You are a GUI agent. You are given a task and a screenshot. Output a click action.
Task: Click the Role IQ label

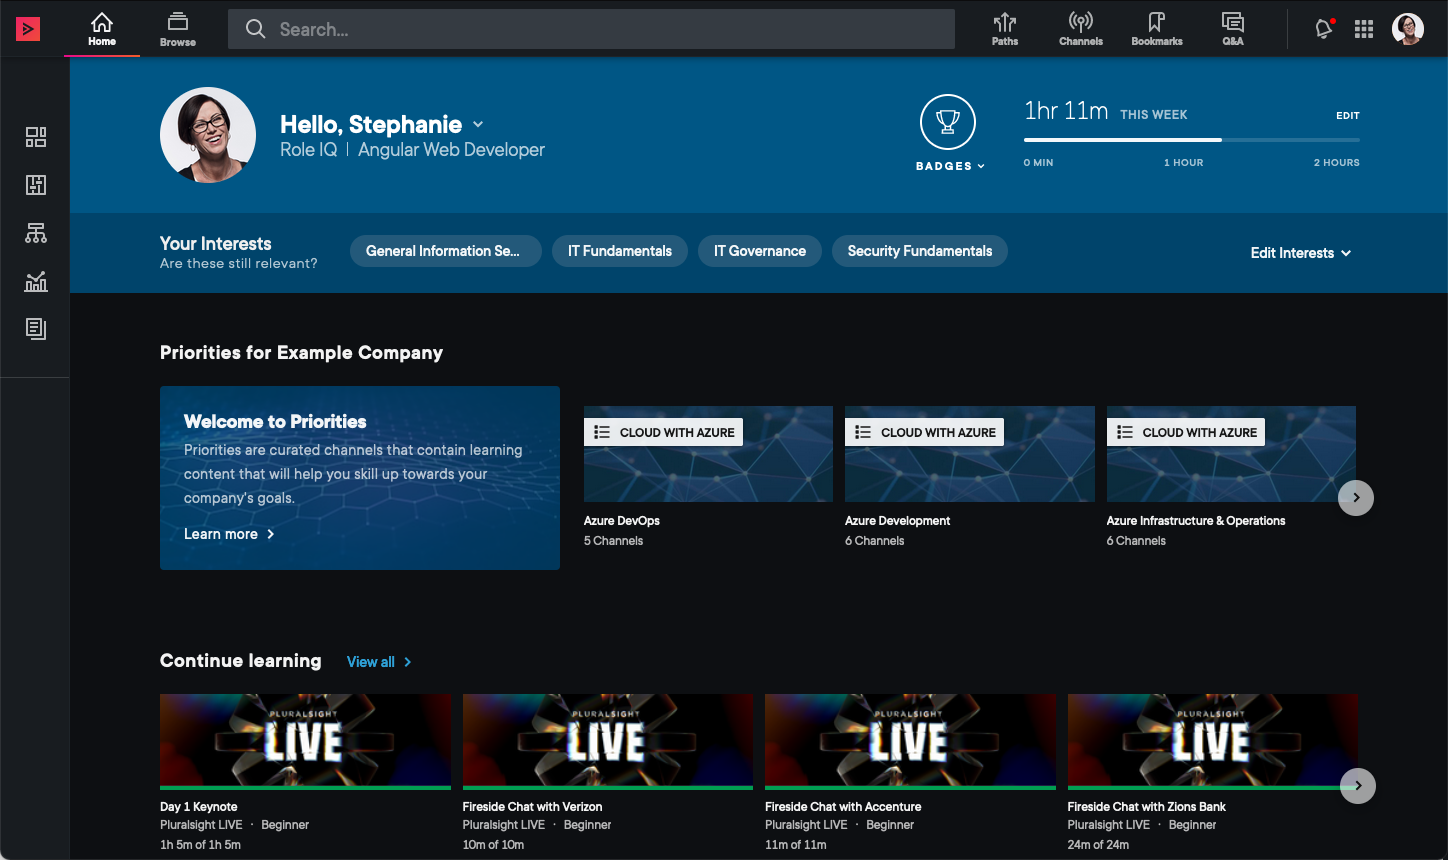pos(308,150)
